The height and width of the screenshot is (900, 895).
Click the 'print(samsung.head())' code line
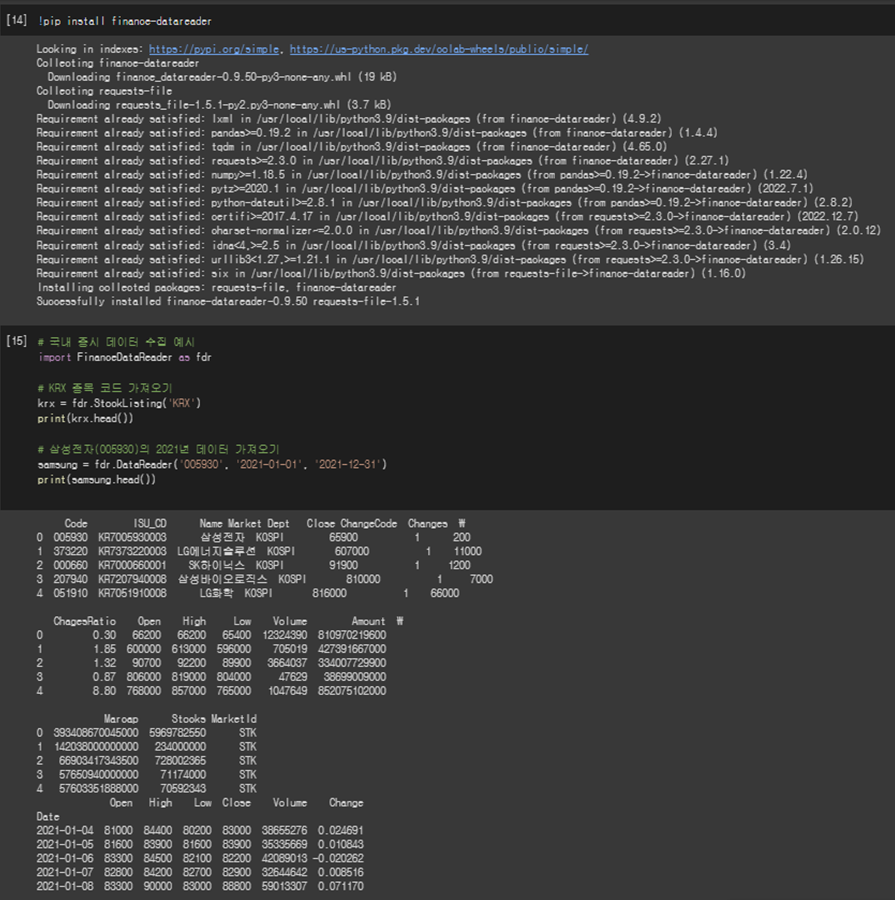coord(96,479)
